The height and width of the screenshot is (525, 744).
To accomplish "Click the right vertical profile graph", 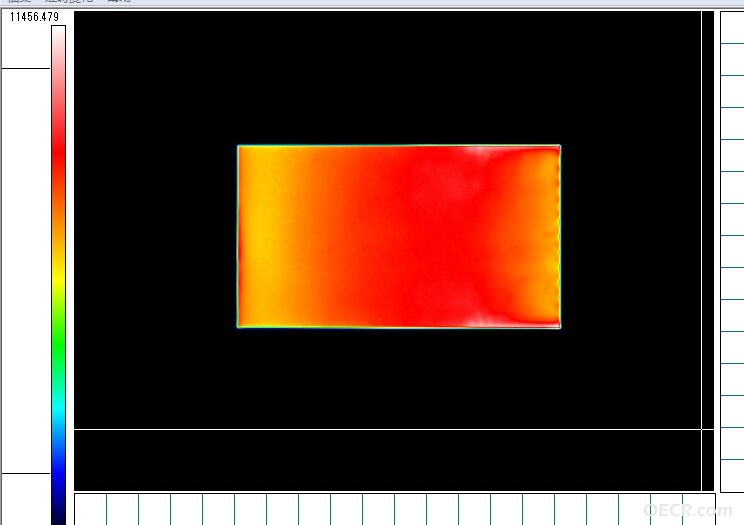I will point(732,252).
